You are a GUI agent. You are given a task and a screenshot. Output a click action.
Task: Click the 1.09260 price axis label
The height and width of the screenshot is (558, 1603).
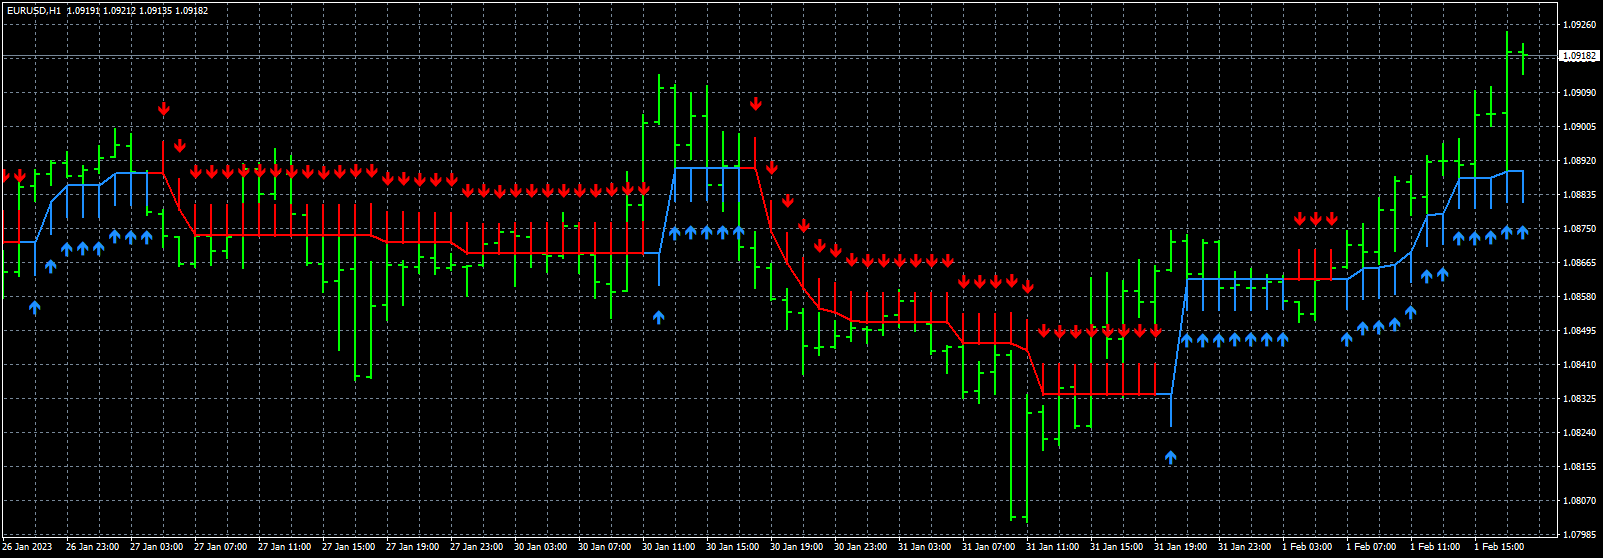click(x=1579, y=25)
